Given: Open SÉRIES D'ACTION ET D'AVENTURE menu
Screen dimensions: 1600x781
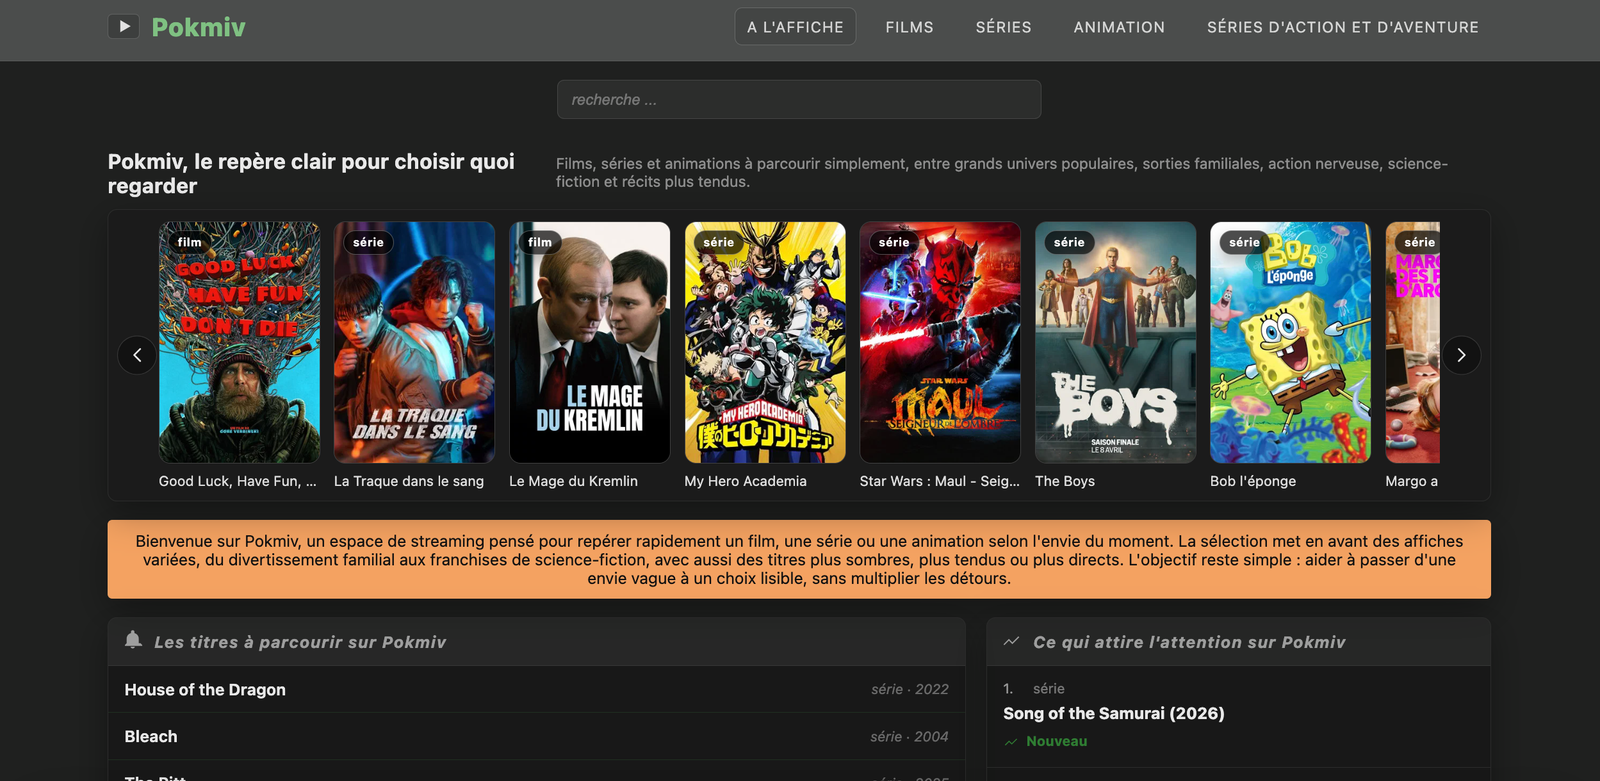Looking at the screenshot, I should pos(1342,27).
